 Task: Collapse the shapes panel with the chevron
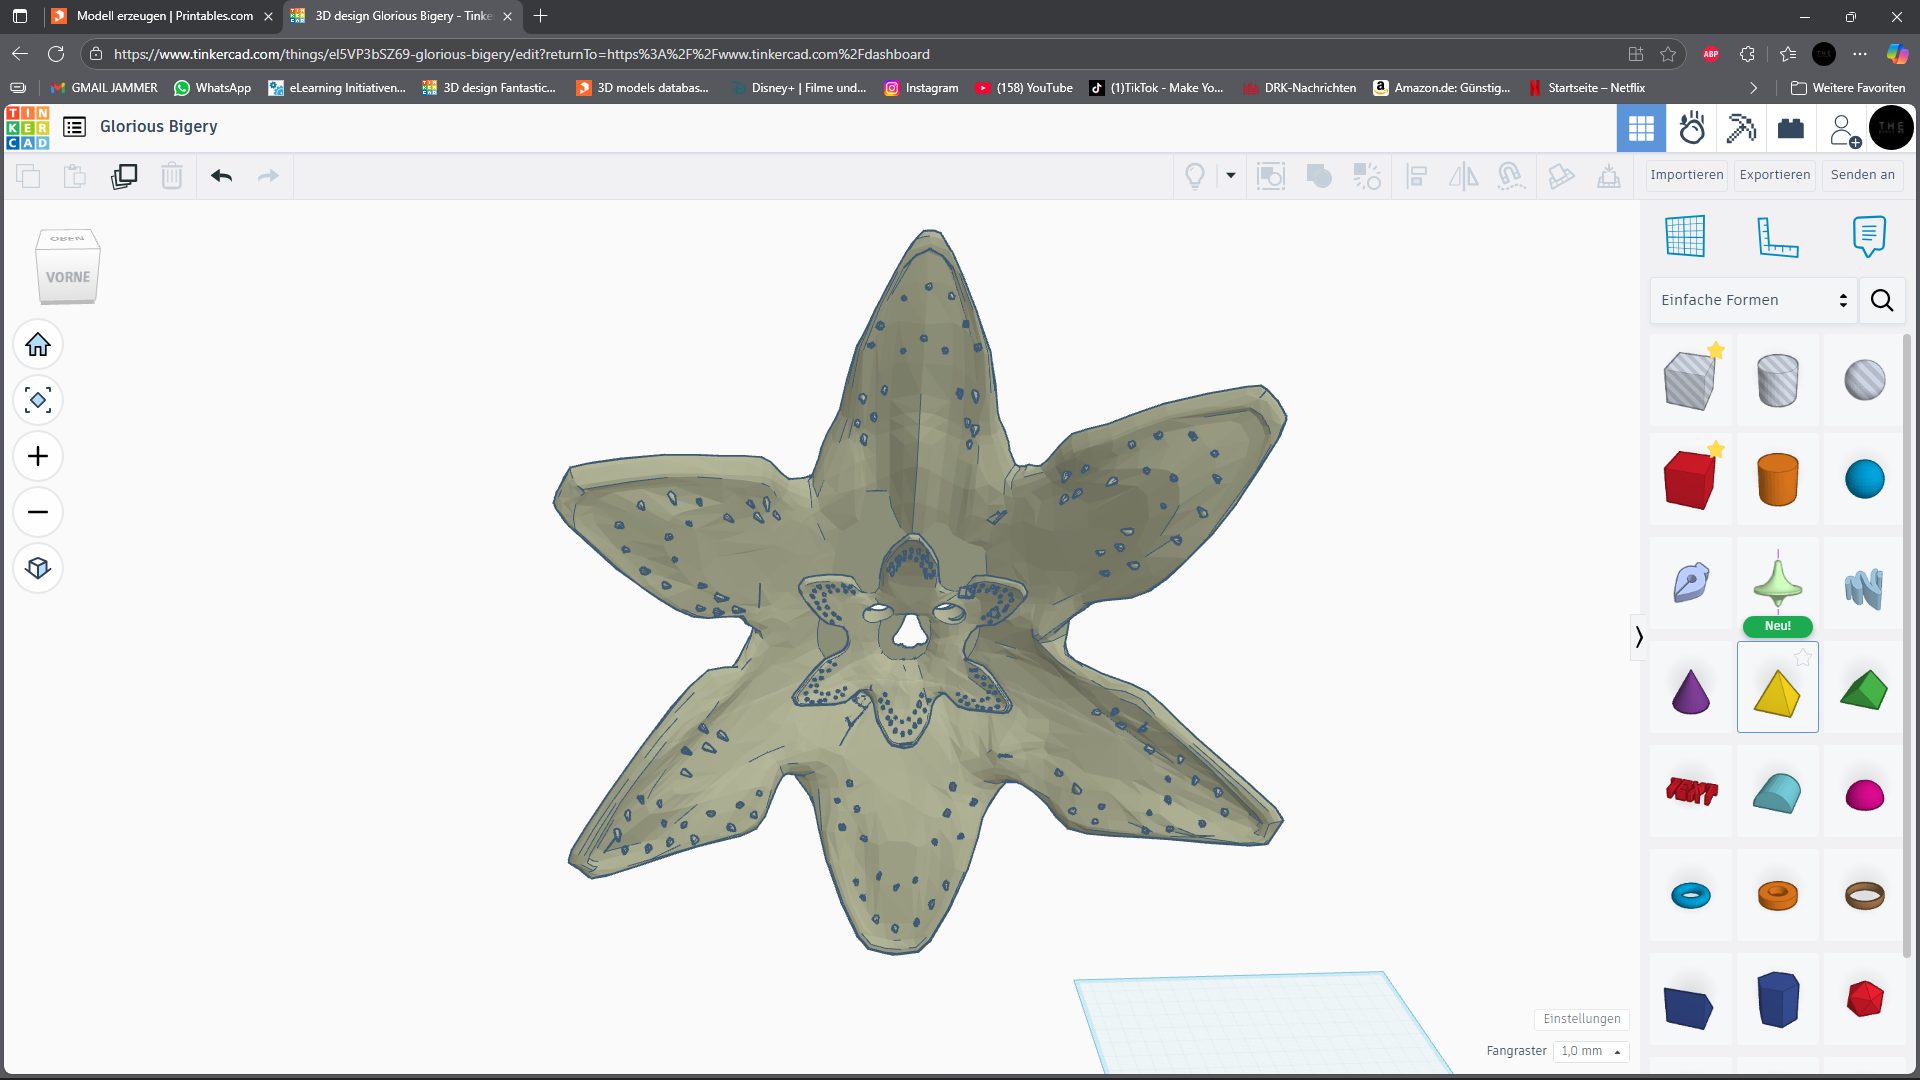[1638, 637]
